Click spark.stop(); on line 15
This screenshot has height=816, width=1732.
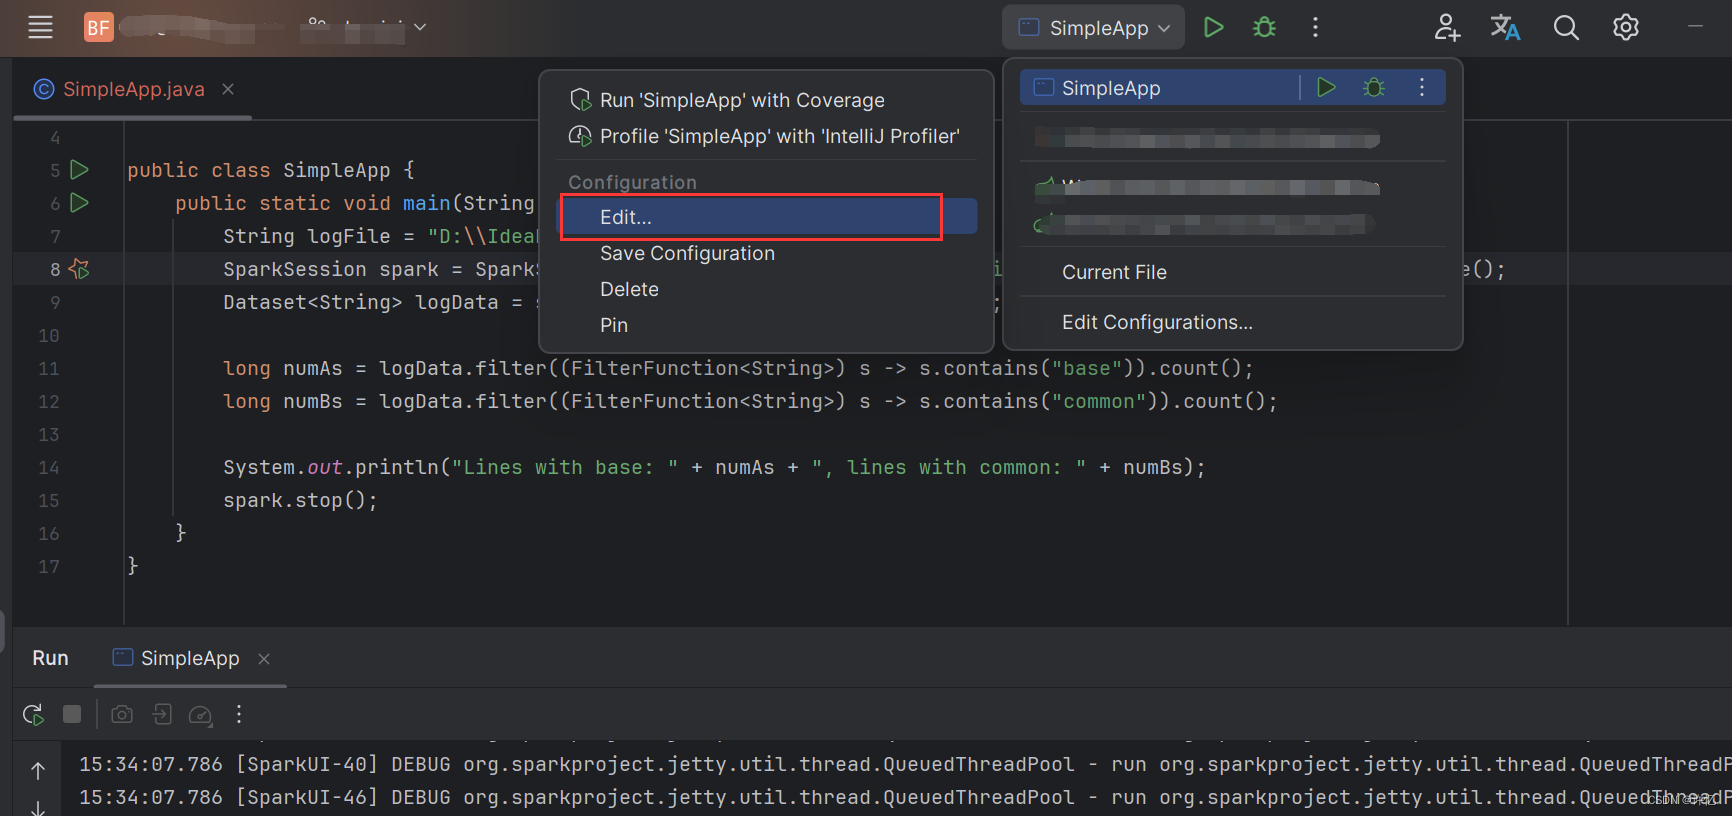[300, 501]
